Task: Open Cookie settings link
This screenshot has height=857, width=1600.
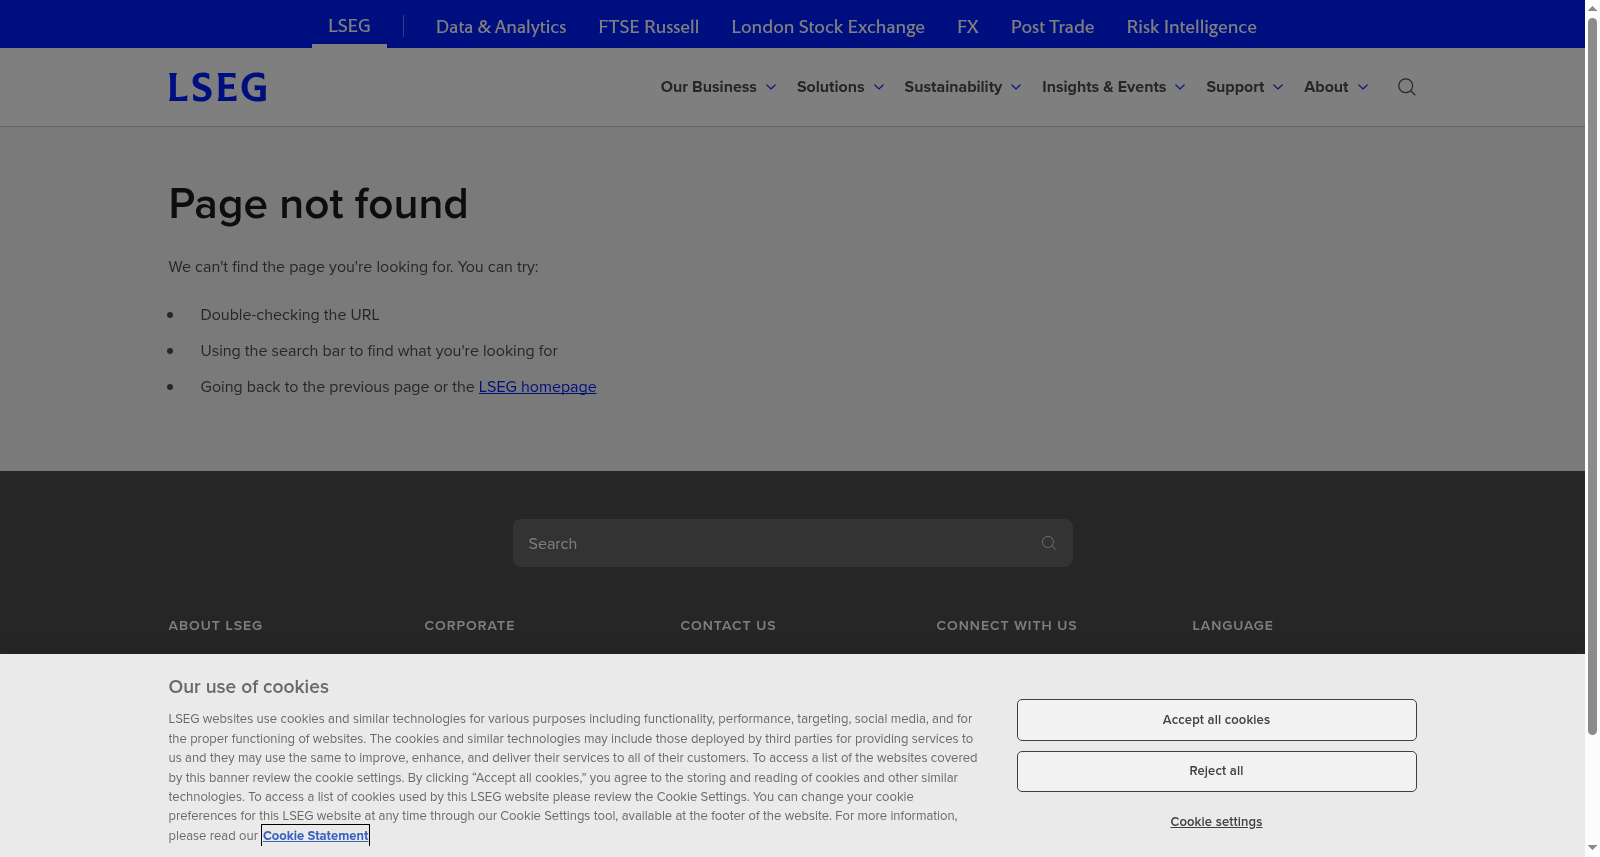Action: pos(1216,822)
